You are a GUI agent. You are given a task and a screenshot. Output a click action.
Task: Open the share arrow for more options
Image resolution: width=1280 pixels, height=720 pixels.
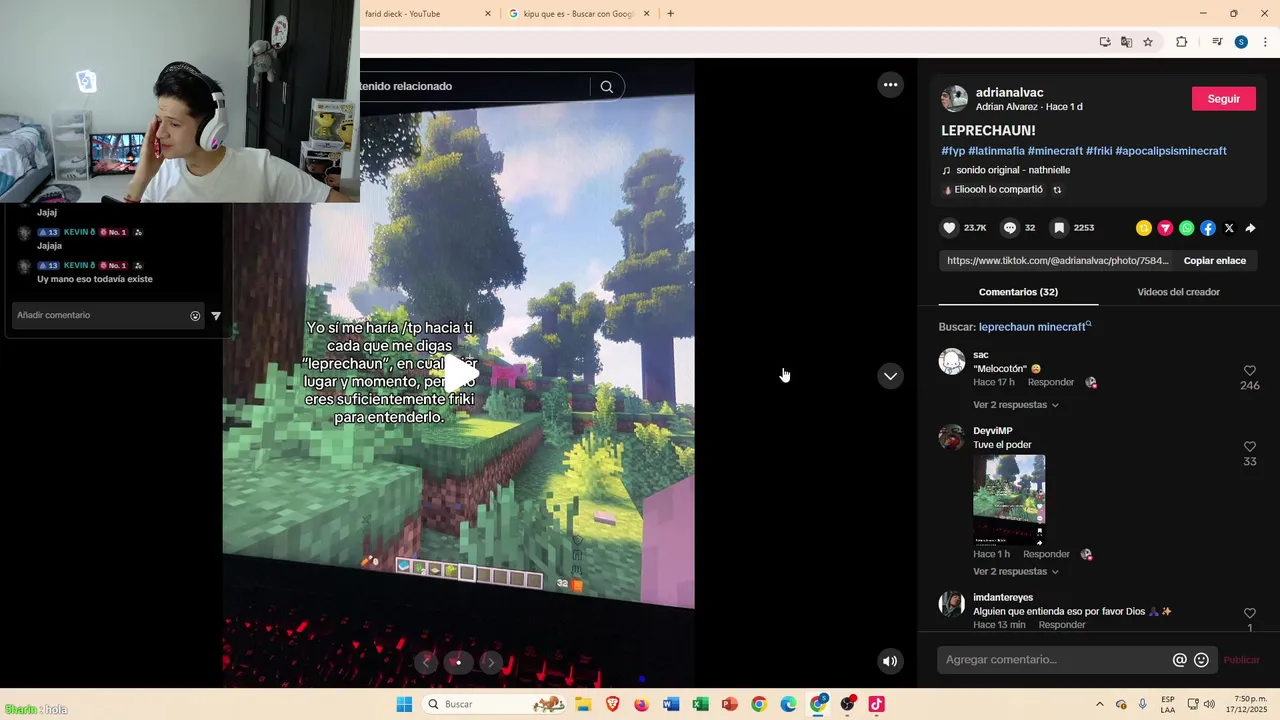[1250, 228]
